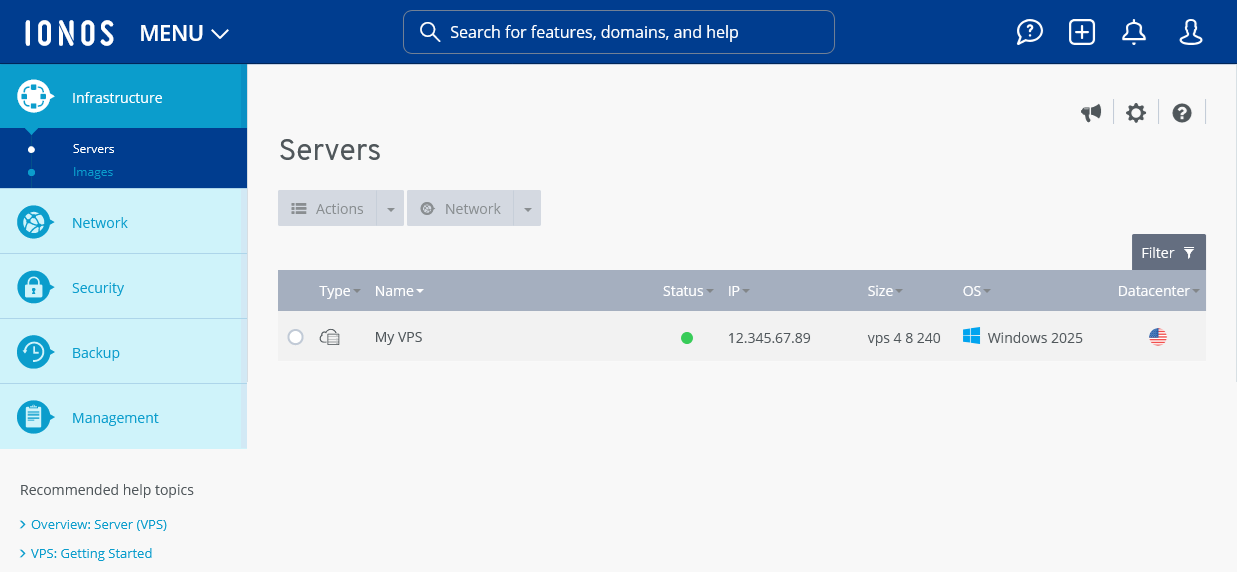The width and height of the screenshot is (1237, 572).
Task: Click the IONOS logo
Action: (69, 33)
